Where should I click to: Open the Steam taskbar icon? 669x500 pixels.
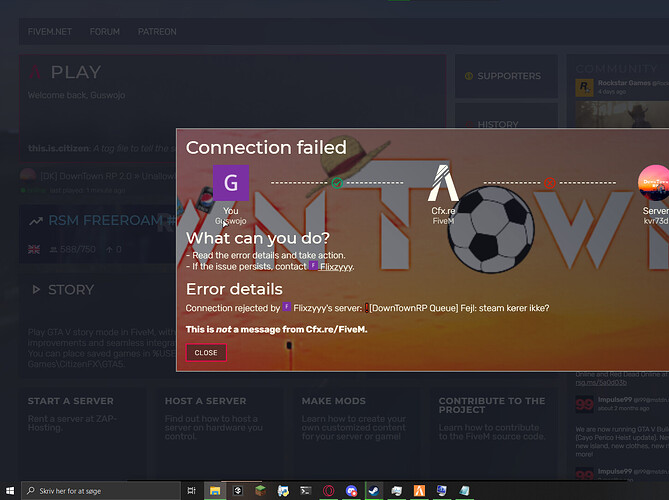click(x=374, y=491)
